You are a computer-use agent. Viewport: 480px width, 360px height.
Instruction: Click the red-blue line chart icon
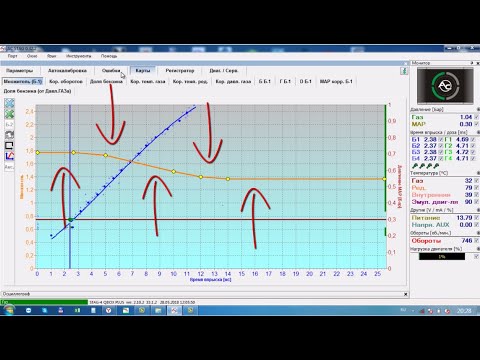[9, 156]
